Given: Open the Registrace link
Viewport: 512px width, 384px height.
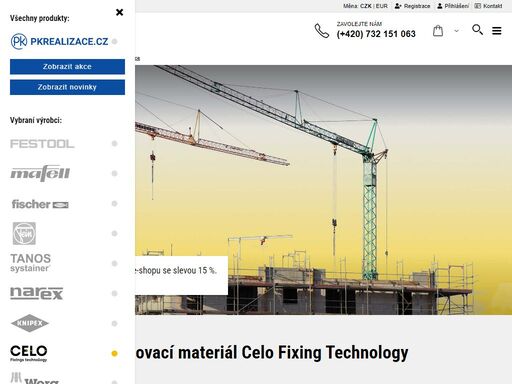Looking at the screenshot, I should 412,6.
